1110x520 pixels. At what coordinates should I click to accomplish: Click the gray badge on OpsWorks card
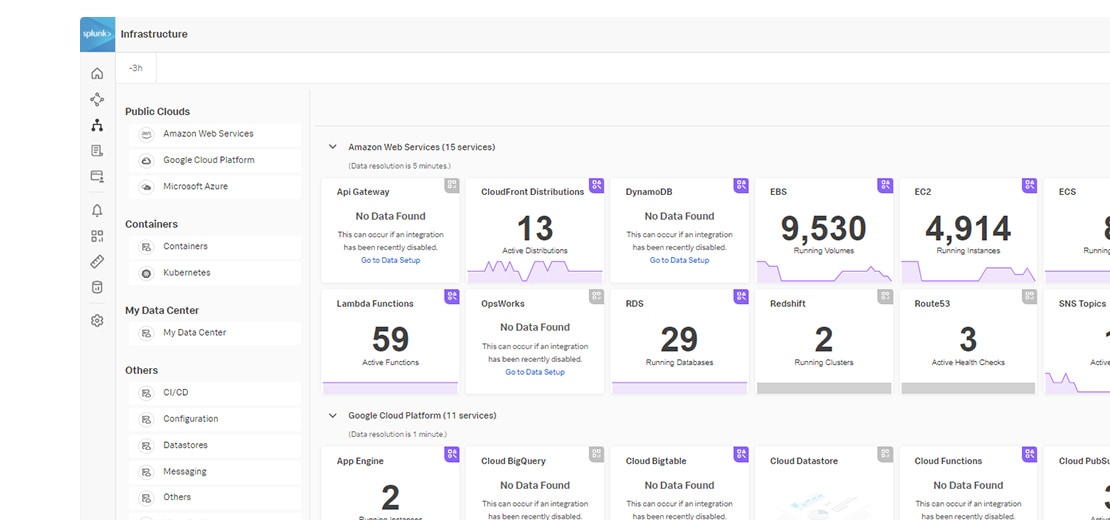click(597, 296)
